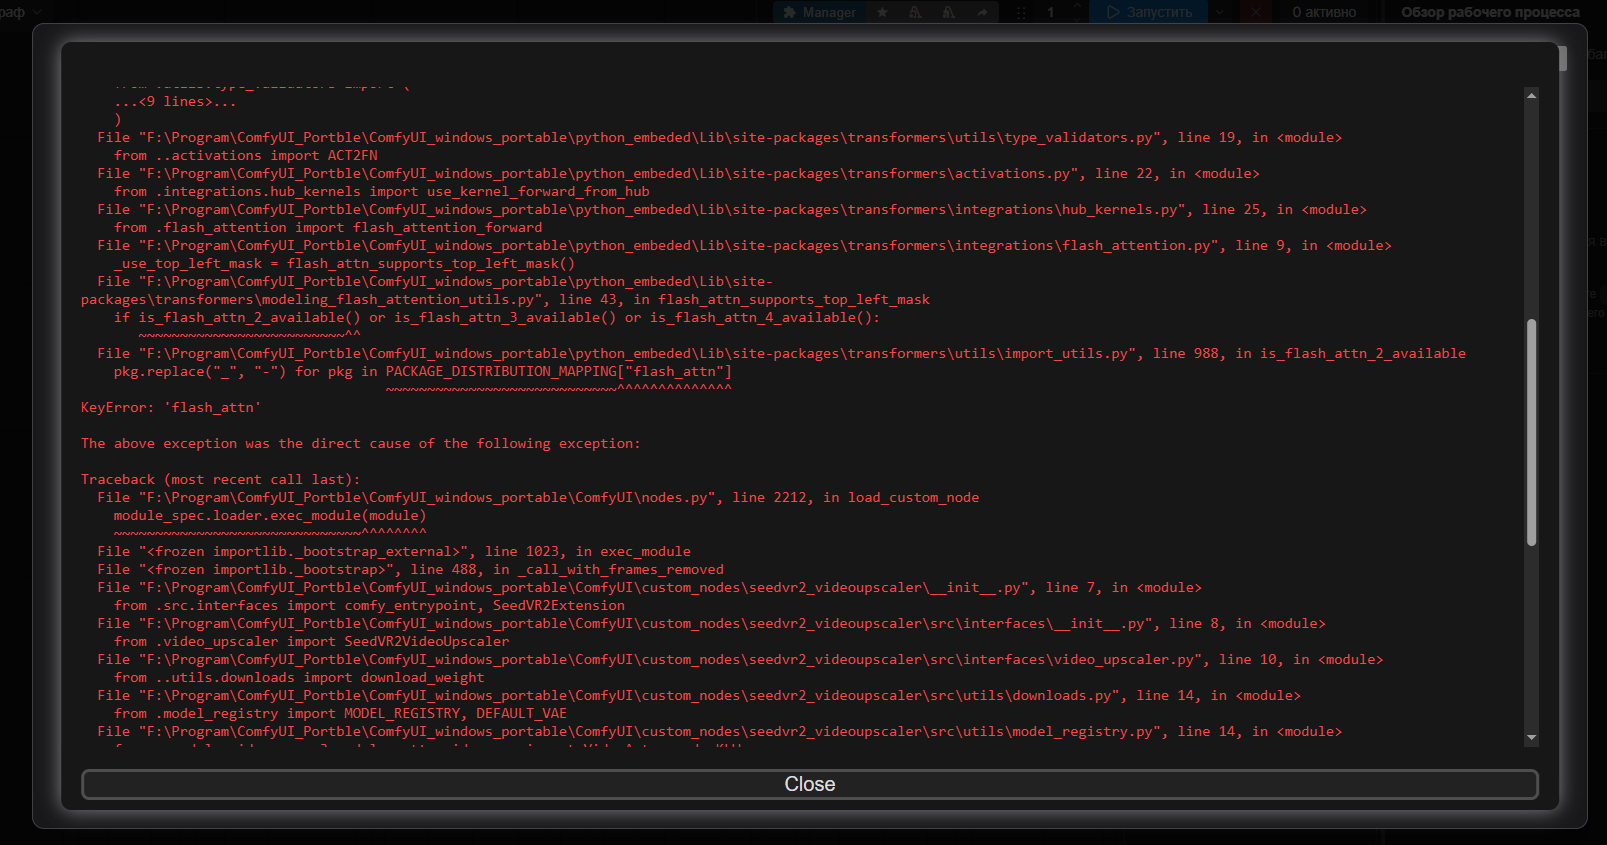Click 'The above exception was the direct cause' line

point(360,443)
